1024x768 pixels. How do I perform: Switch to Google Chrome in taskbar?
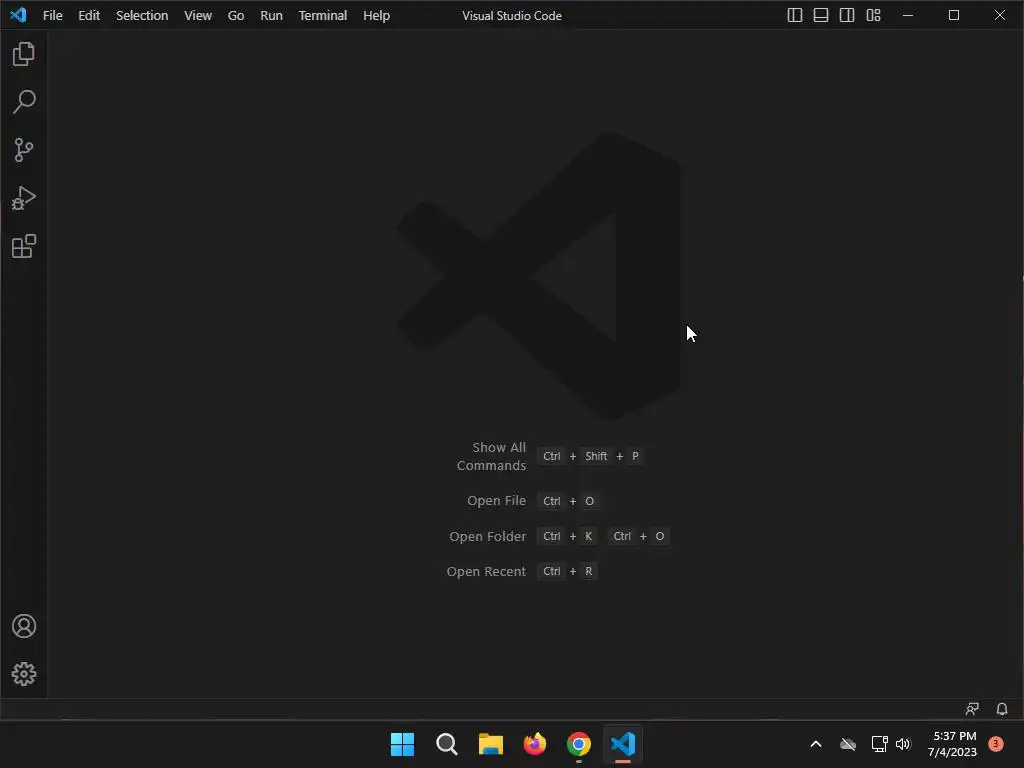click(579, 744)
